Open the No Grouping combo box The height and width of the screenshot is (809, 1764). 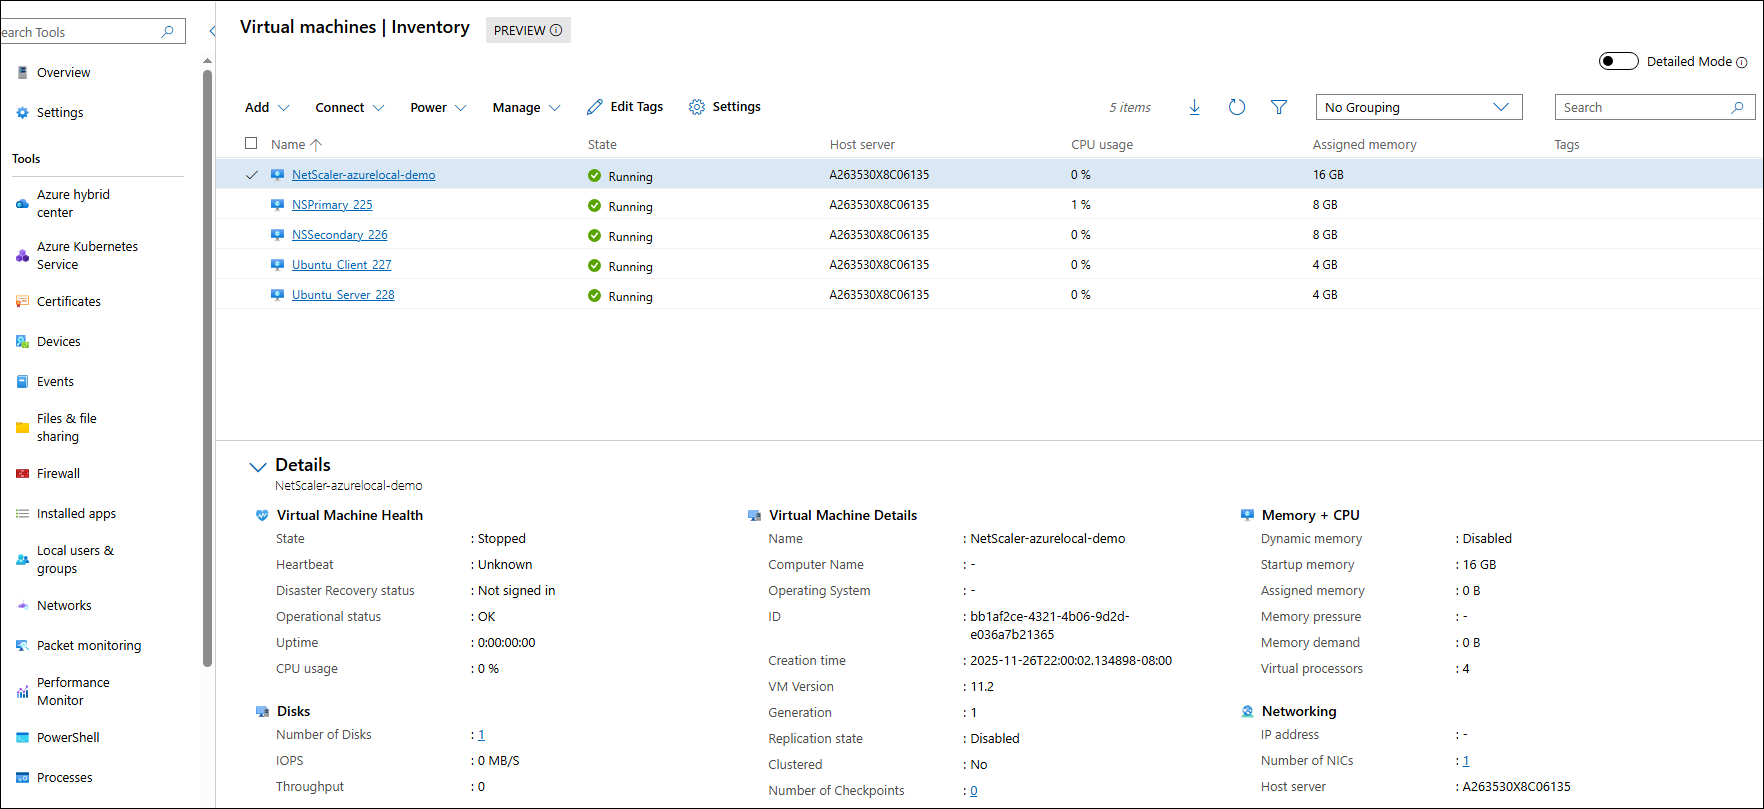[x=1419, y=107]
